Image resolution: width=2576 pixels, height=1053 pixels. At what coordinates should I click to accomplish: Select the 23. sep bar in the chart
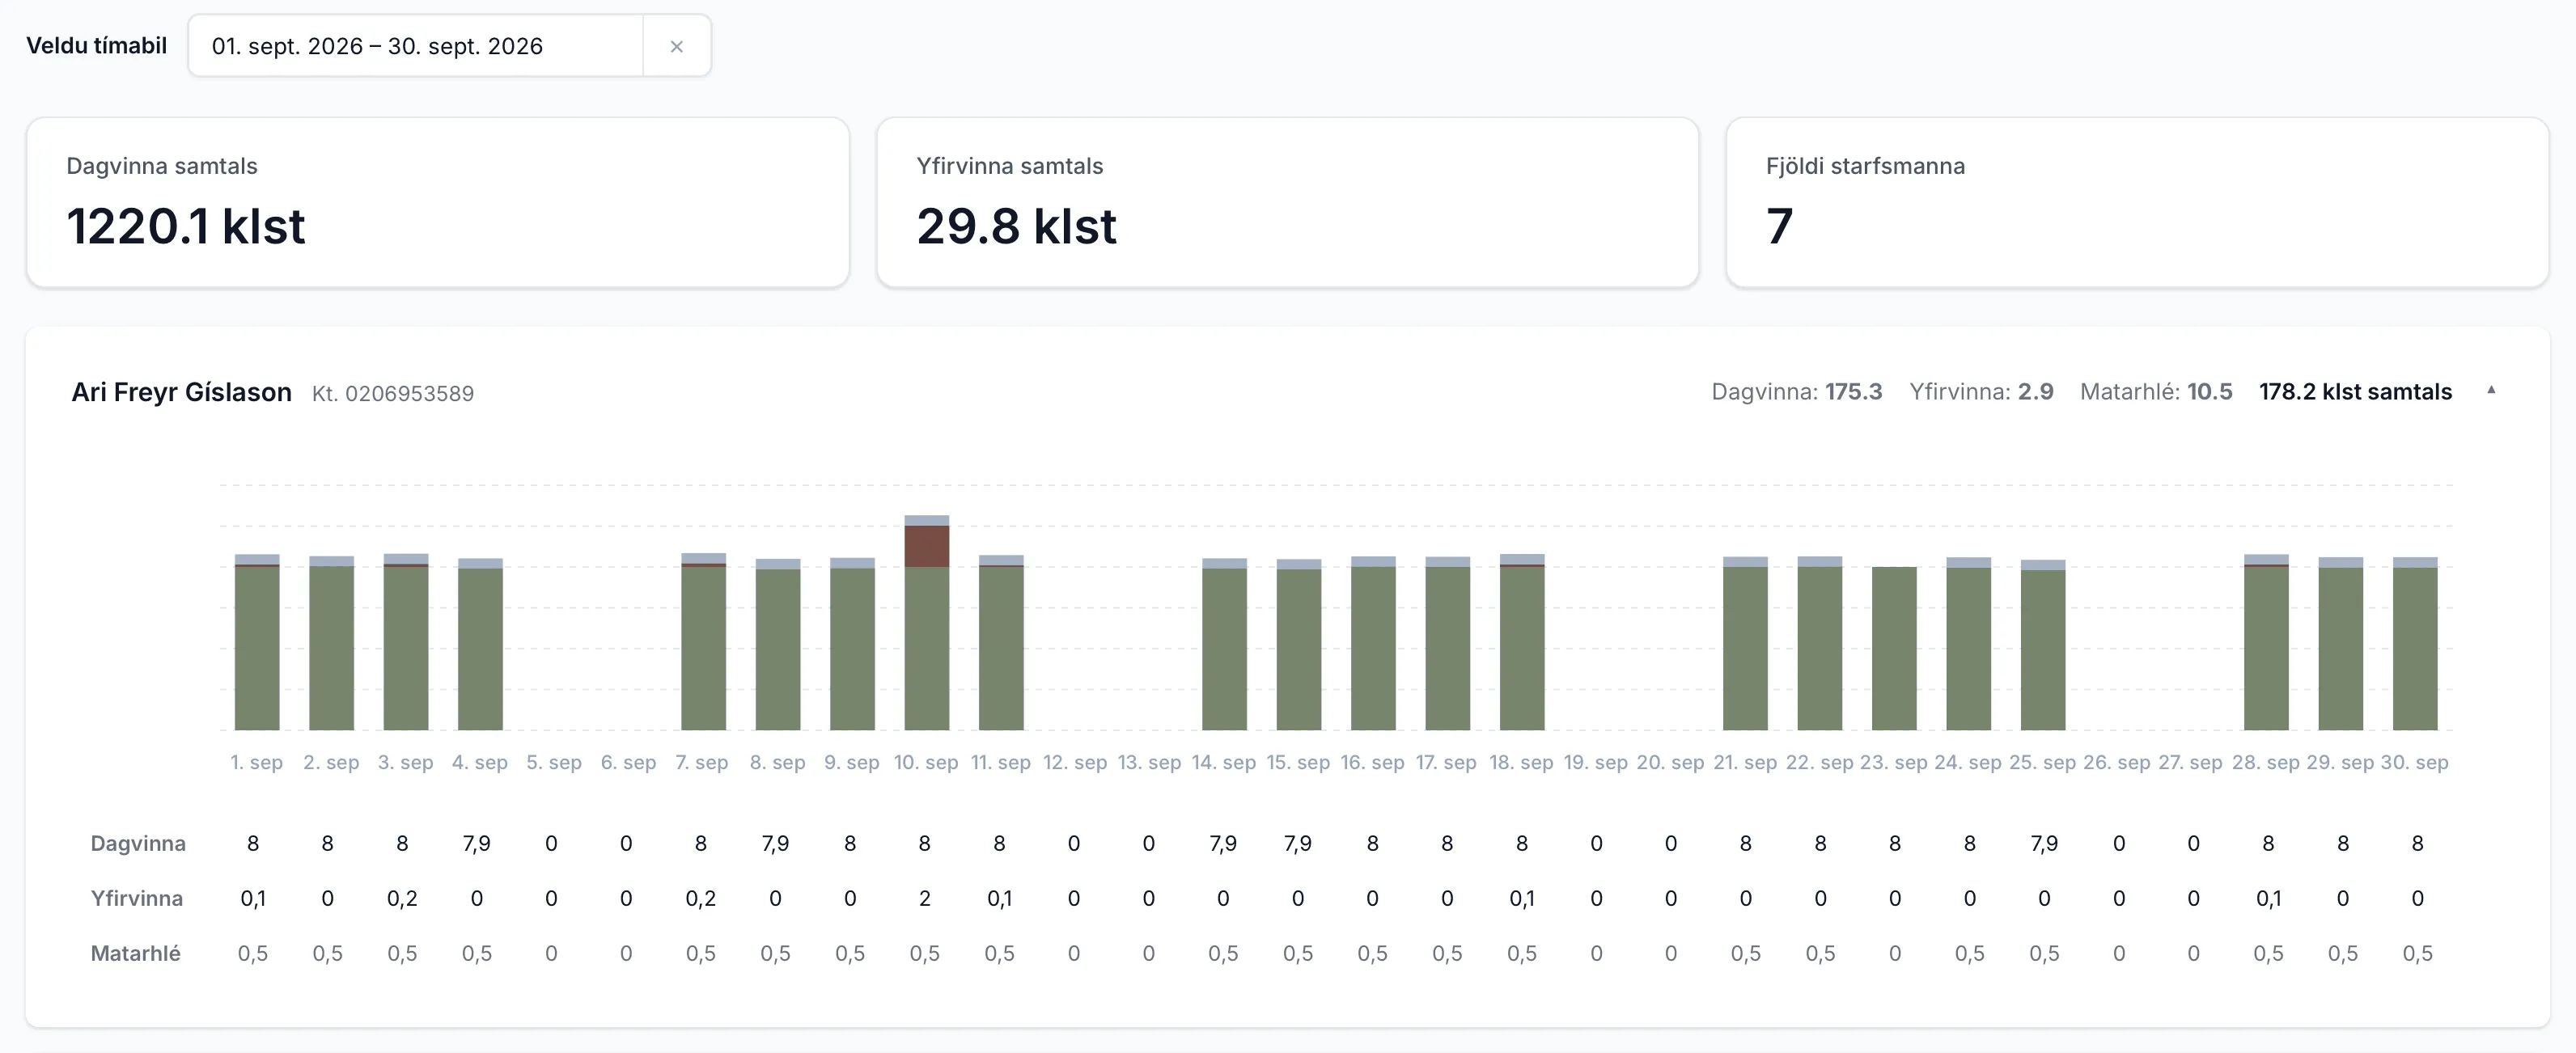pos(1894,648)
